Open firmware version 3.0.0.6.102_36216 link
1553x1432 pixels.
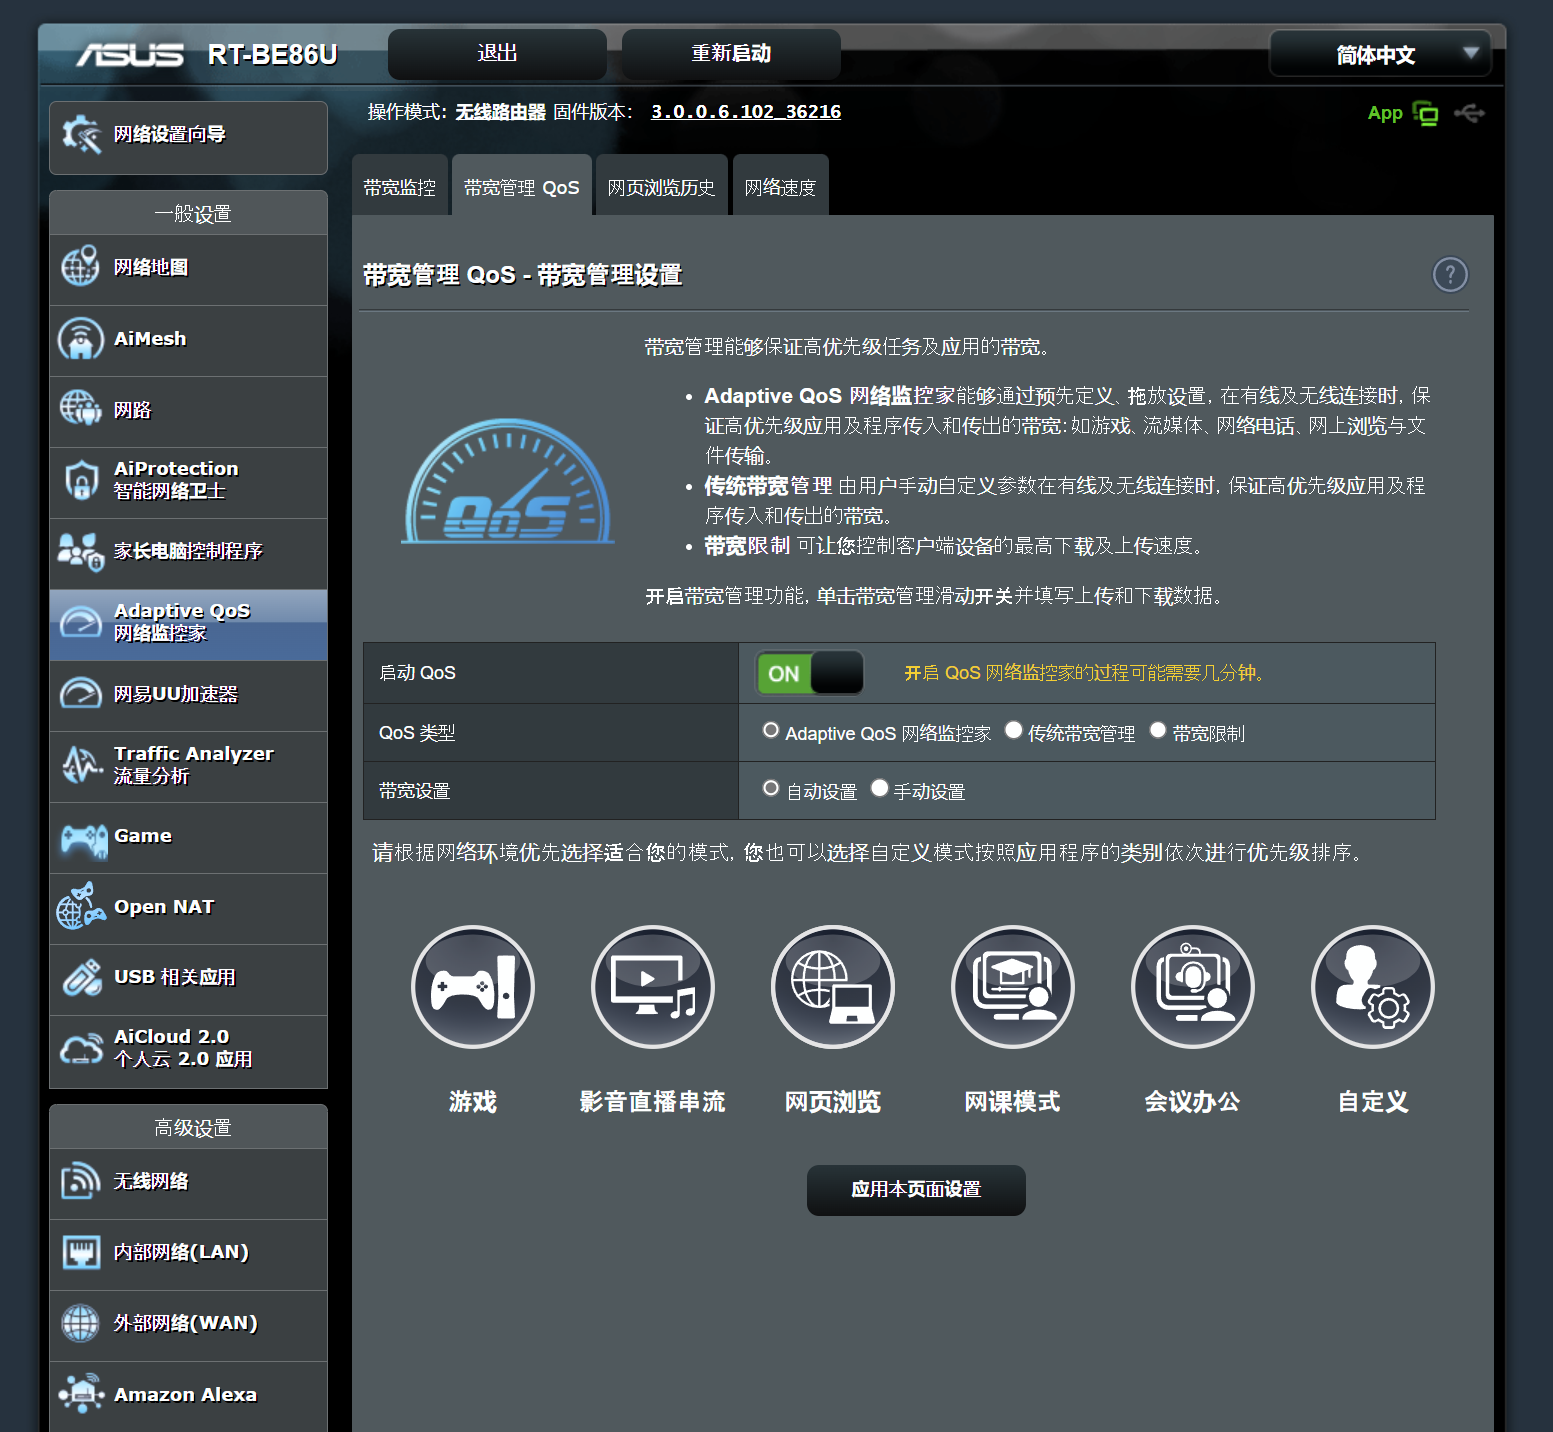point(746,112)
